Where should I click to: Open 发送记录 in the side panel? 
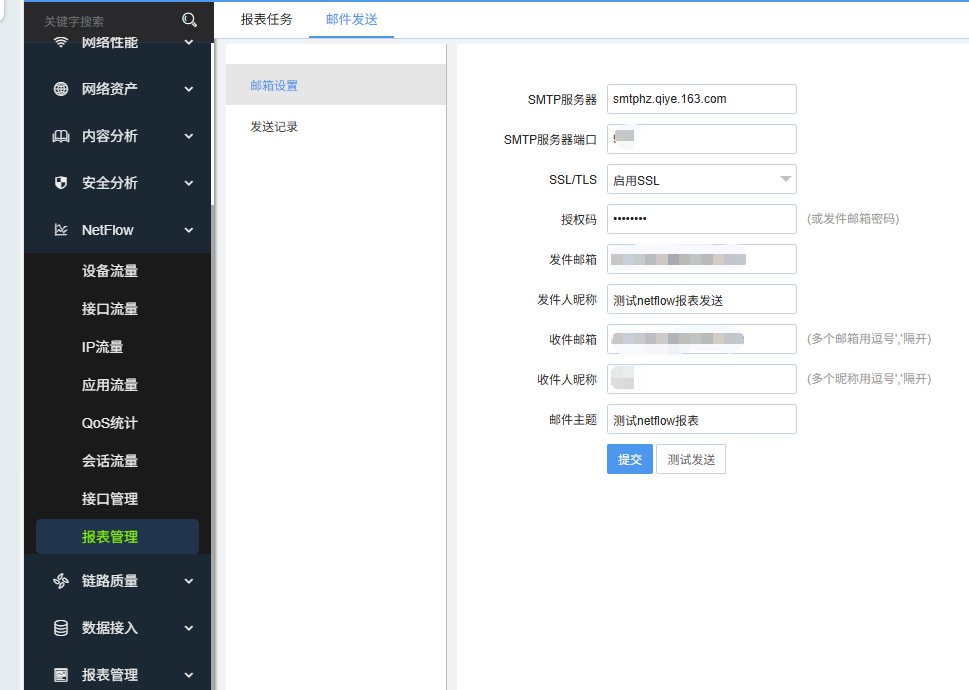274,127
